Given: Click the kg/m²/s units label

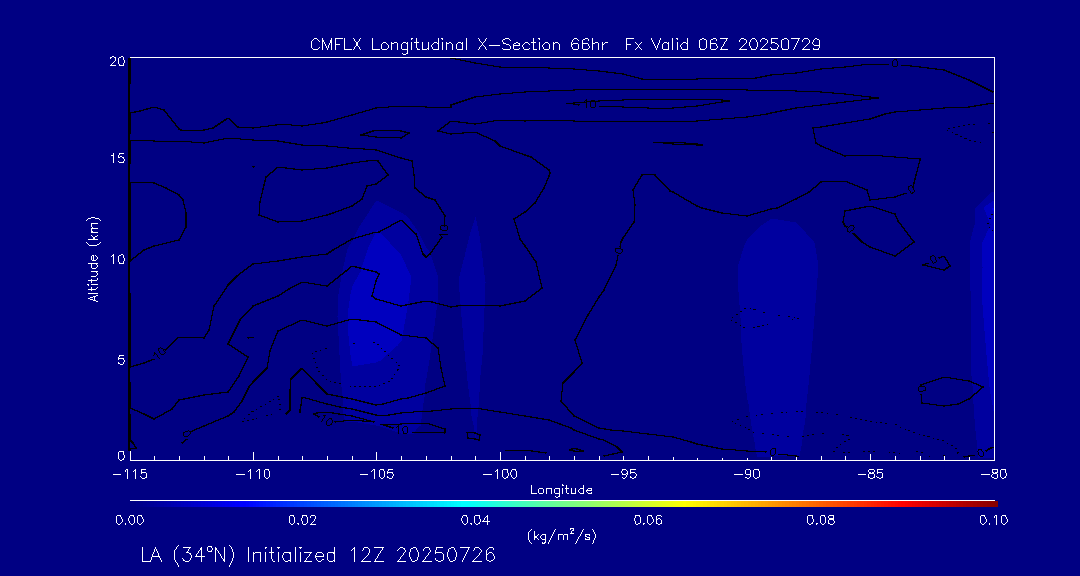Looking at the screenshot, I should pos(562,536).
